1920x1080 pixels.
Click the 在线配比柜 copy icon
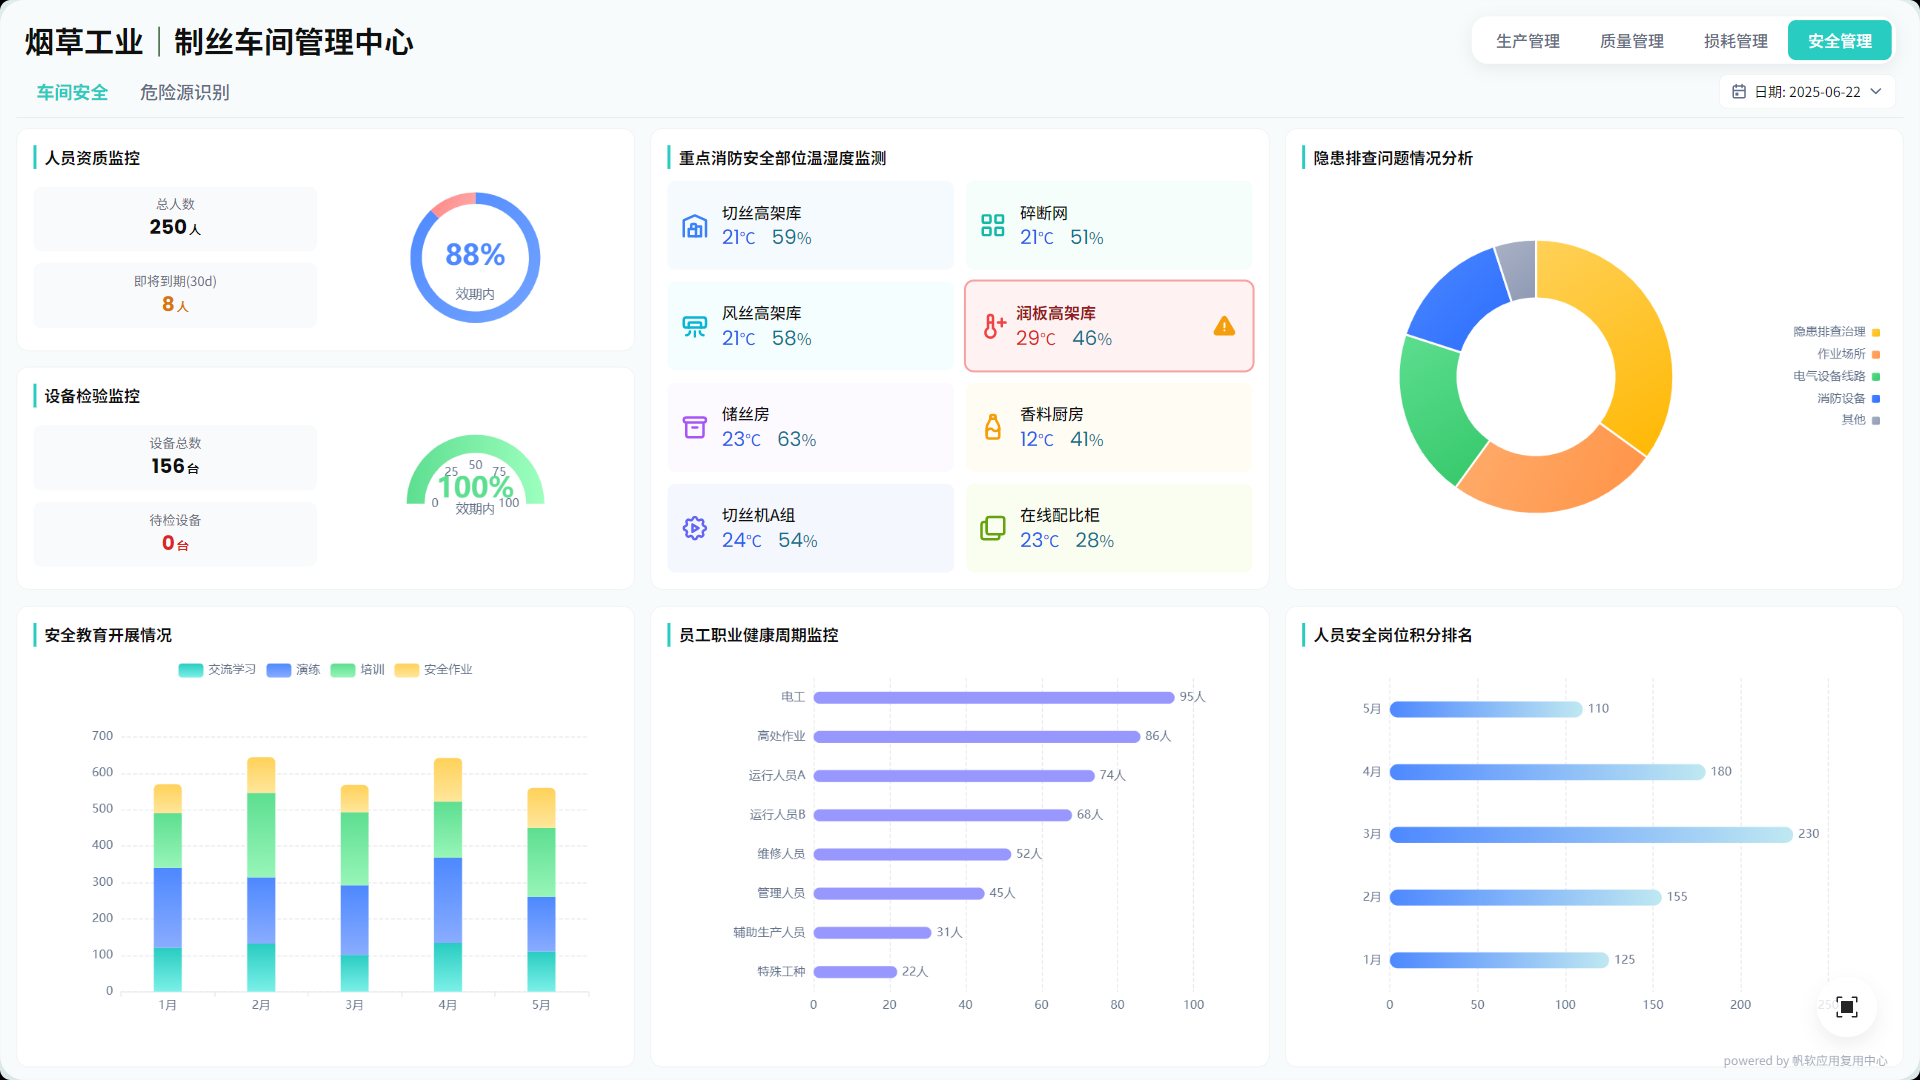[992, 528]
